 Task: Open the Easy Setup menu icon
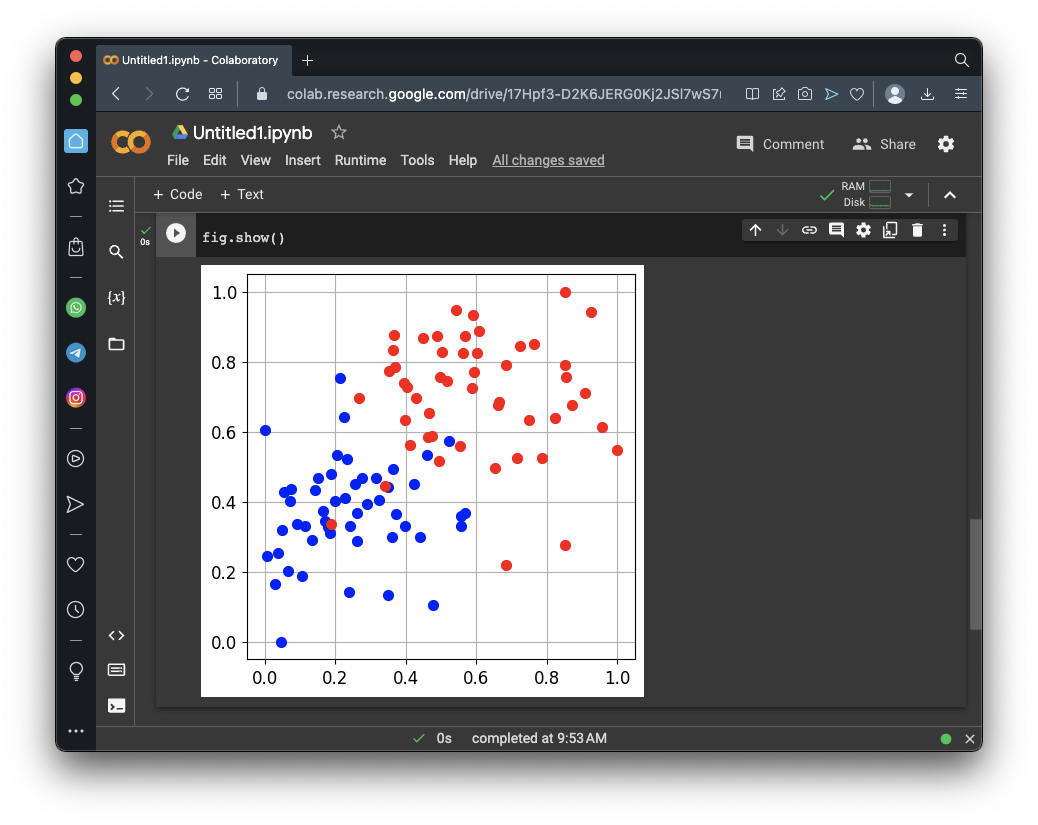(961, 94)
